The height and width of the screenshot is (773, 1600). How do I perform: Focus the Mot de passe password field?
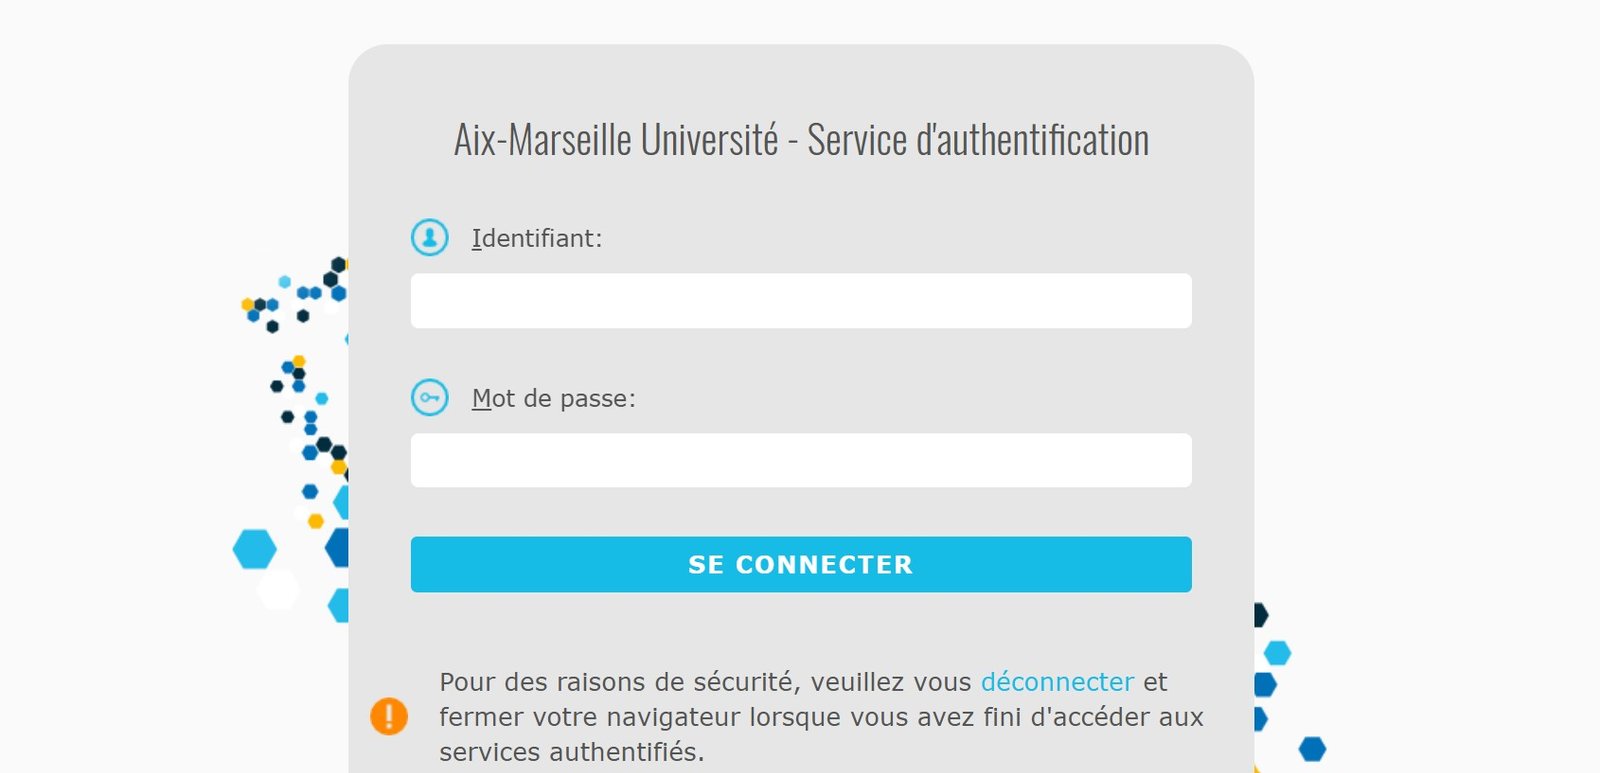point(801,460)
